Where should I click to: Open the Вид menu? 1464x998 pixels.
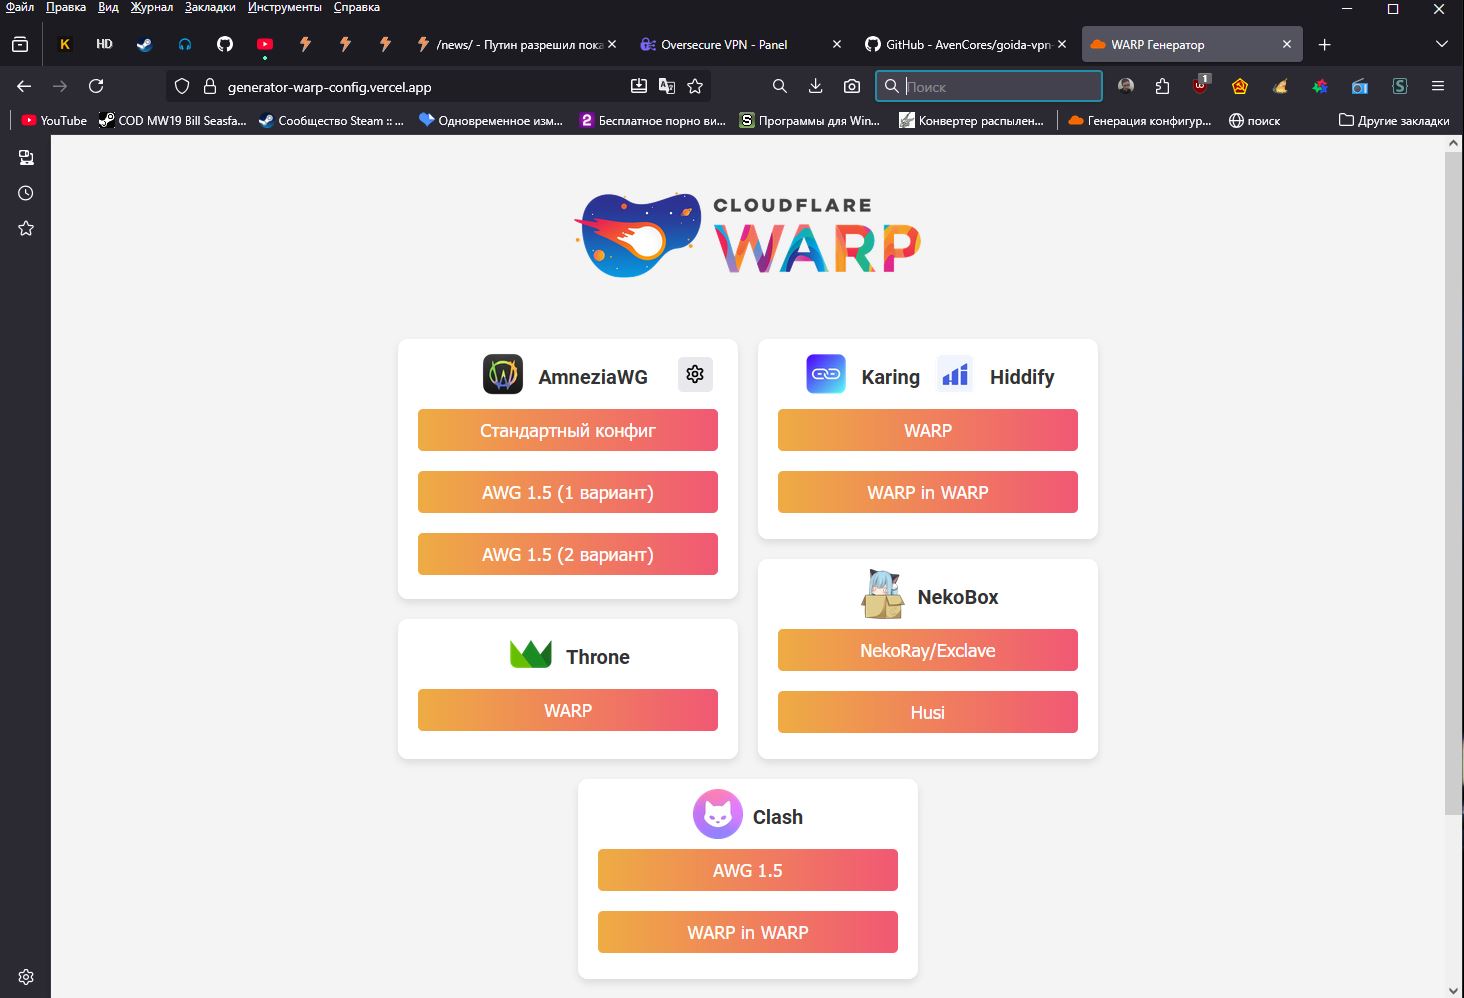[x=108, y=7]
